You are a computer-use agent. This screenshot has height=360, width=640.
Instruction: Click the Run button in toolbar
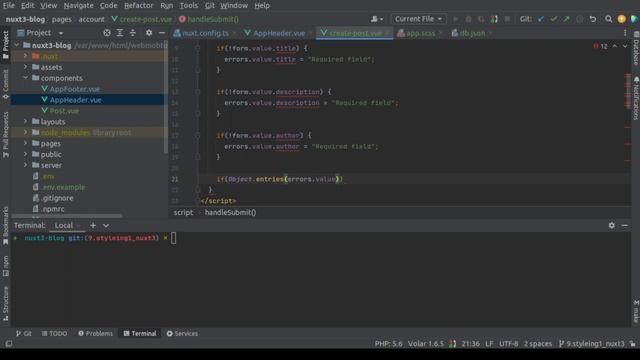[456, 19]
